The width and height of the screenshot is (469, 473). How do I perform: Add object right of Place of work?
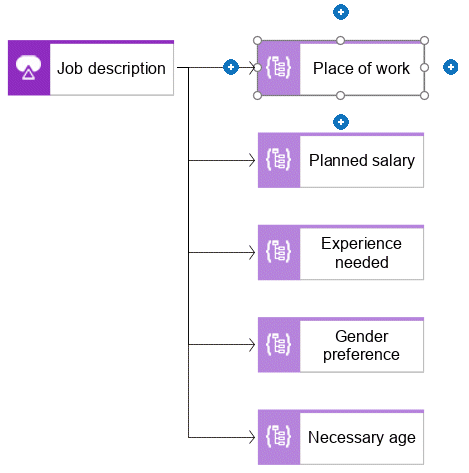tap(450, 67)
